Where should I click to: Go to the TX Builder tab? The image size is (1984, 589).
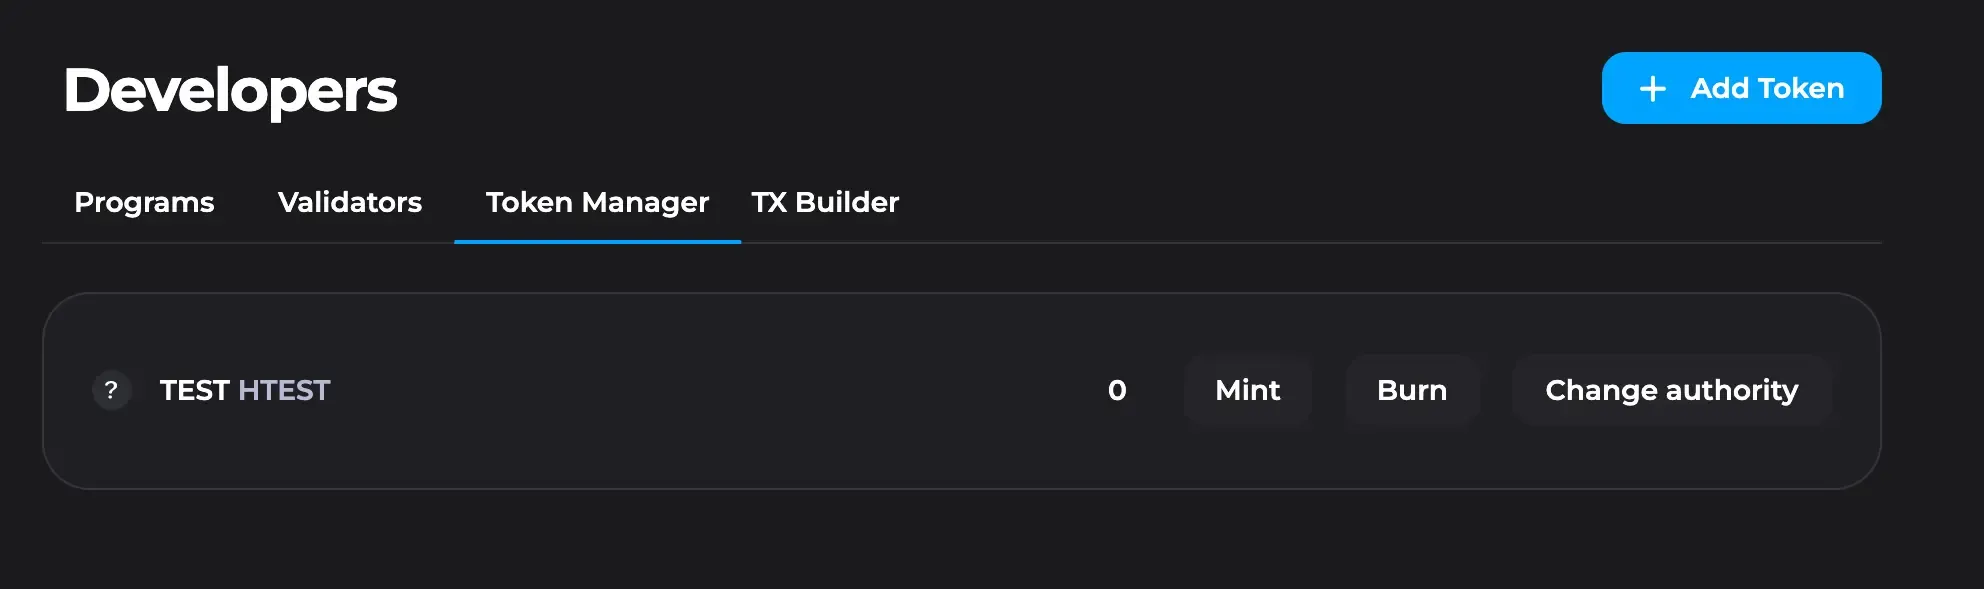pyautogui.click(x=824, y=202)
